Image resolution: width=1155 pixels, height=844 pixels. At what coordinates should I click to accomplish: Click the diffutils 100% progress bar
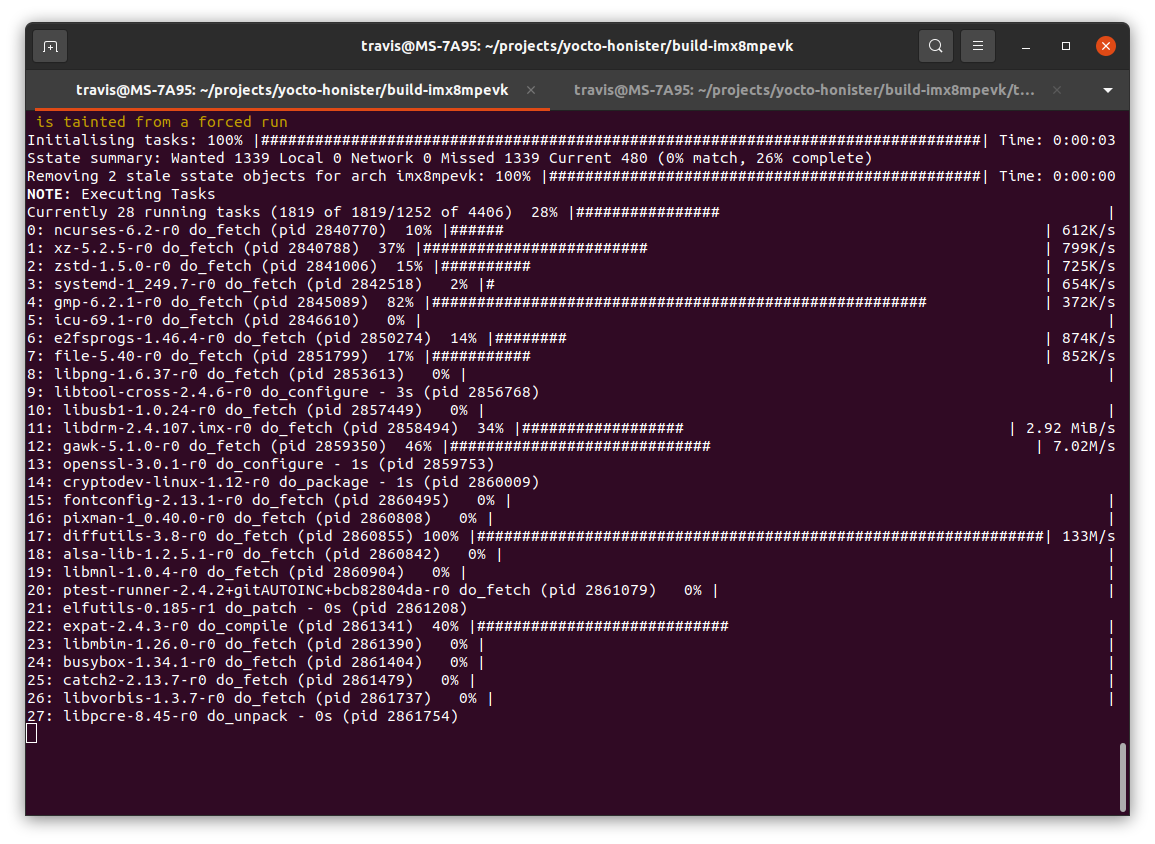(x=762, y=536)
